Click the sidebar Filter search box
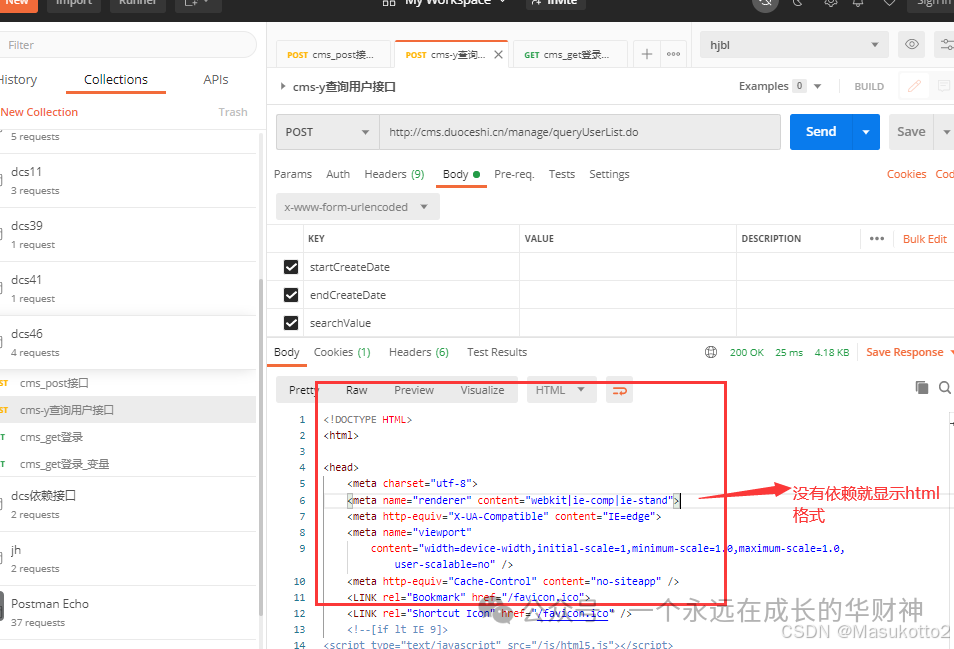Screen dimensions: 954x649 pos(128,45)
